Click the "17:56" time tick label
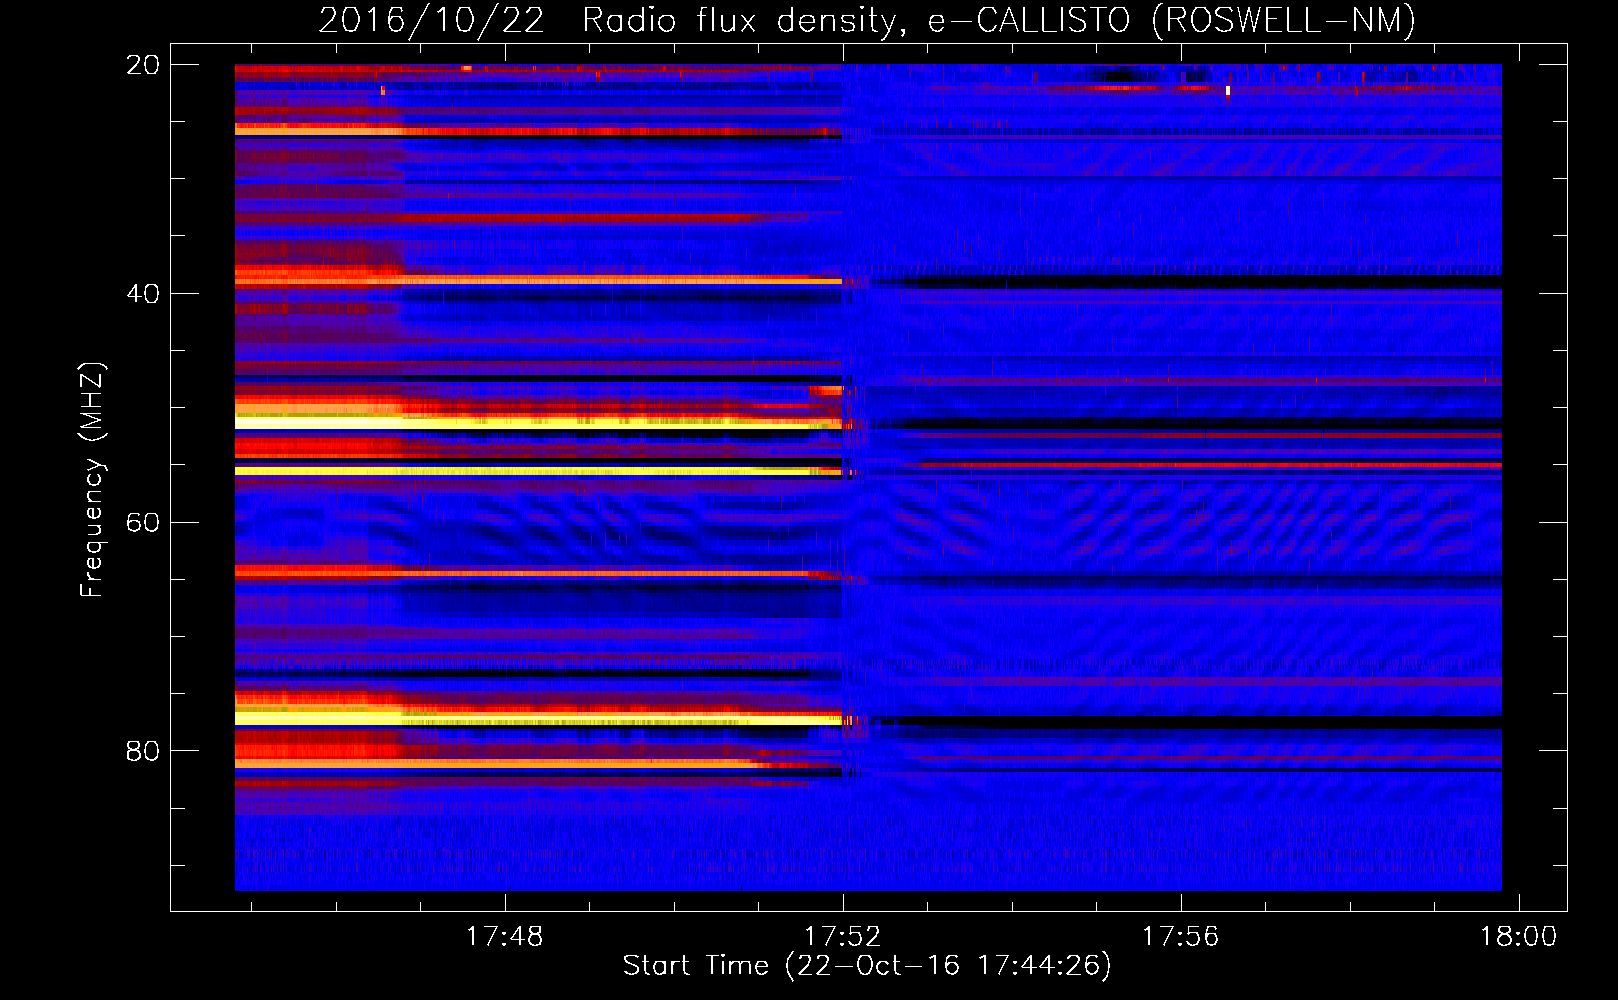 pos(1181,936)
